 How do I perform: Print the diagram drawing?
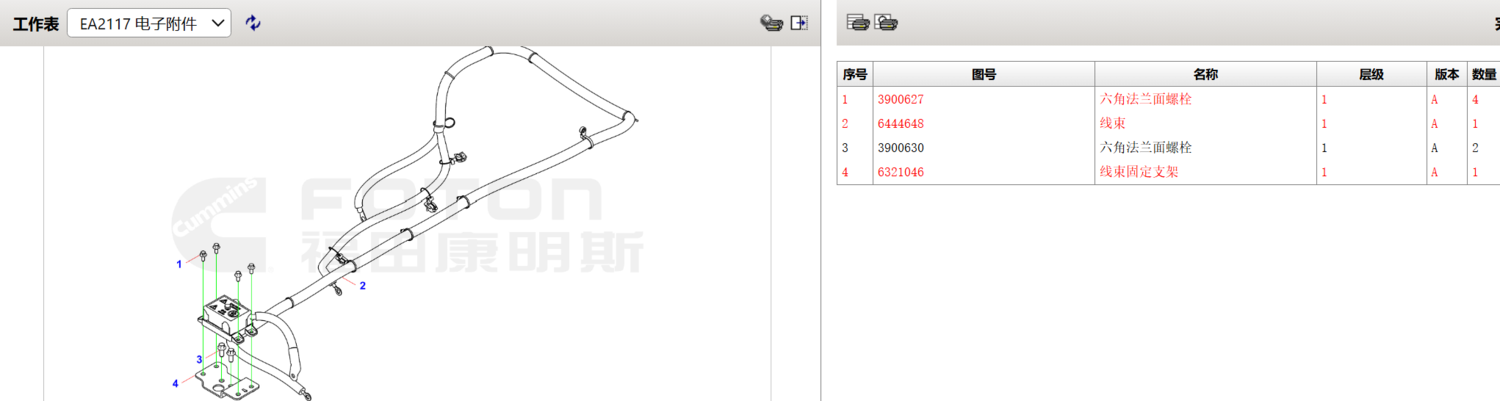click(x=770, y=23)
